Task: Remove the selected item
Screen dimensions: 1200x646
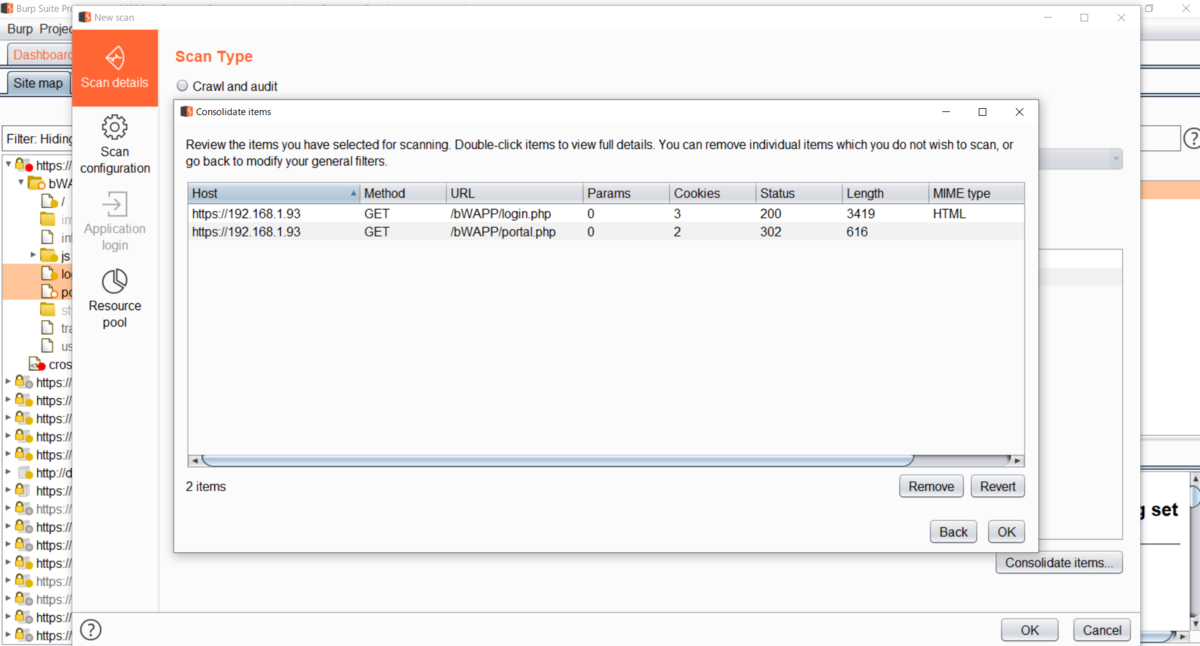Action: [931, 487]
